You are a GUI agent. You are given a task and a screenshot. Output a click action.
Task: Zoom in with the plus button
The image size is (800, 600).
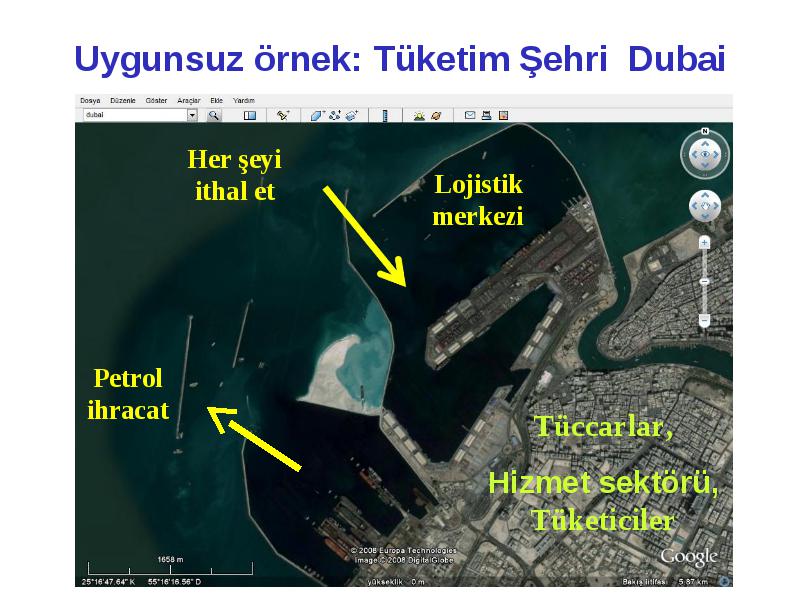[705, 243]
